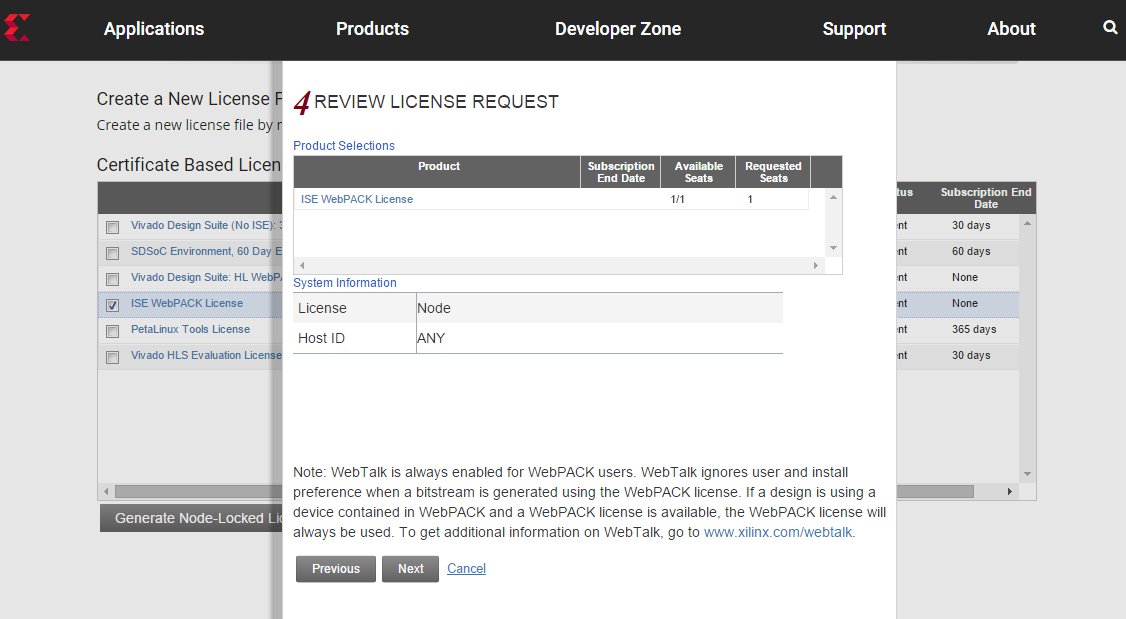Viewport: 1126px width, 619px height.
Task: Open the Support menu
Action: coord(854,29)
